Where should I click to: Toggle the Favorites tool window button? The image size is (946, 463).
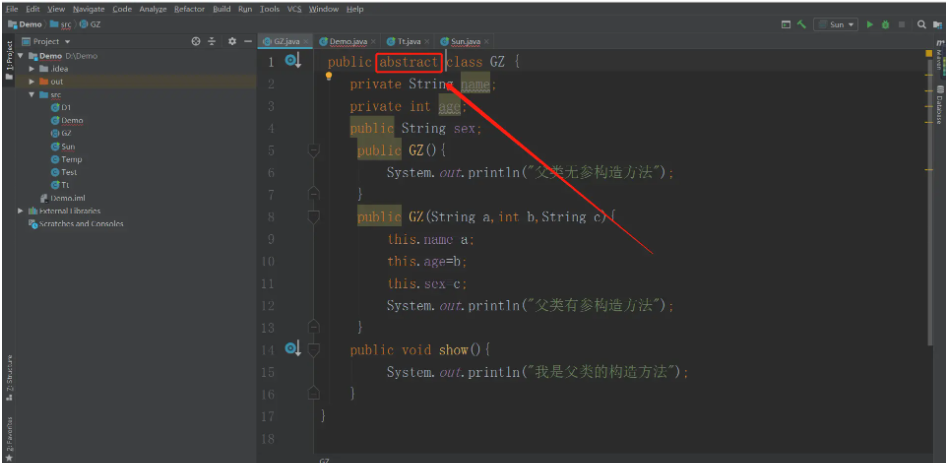pyautogui.click(x=8, y=438)
